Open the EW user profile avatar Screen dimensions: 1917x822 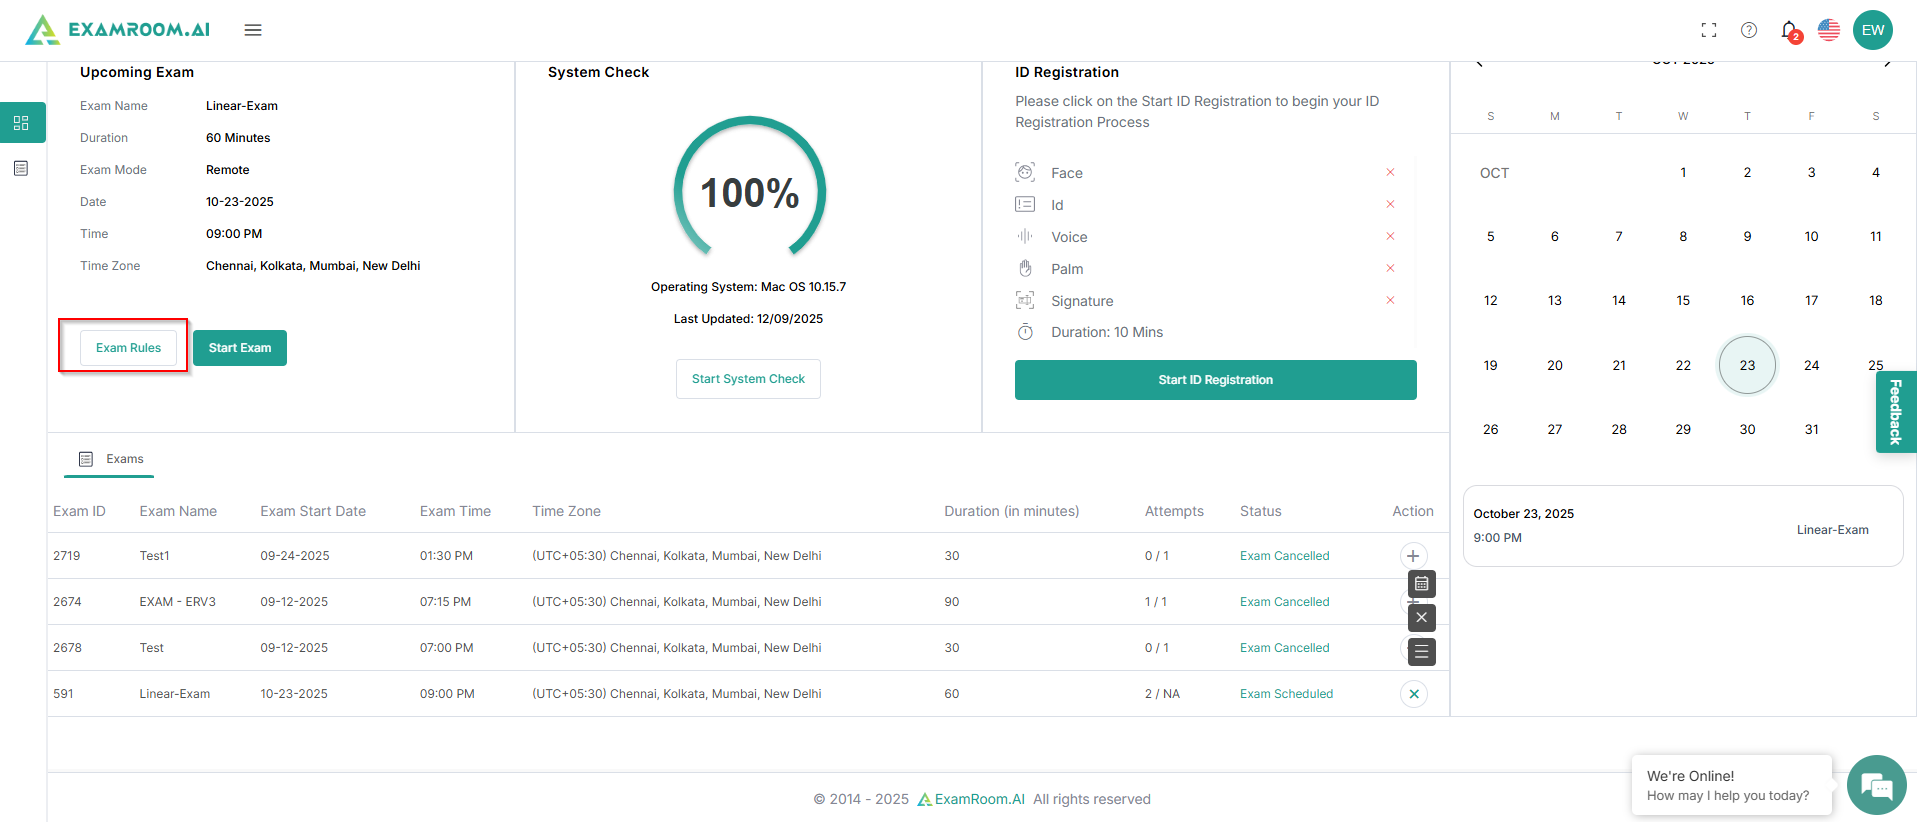pyautogui.click(x=1872, y=30)
